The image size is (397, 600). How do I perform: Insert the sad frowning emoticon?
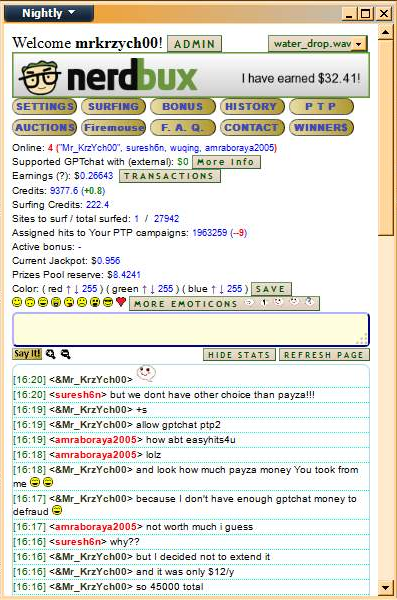point(82,302)
